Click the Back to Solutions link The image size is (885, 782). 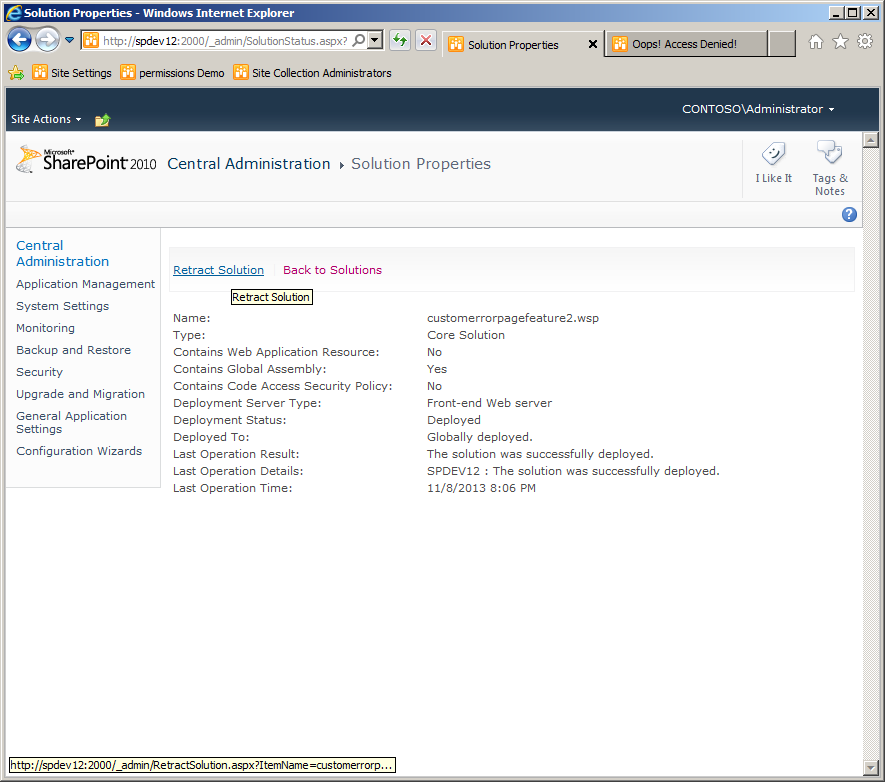[332, 270]
